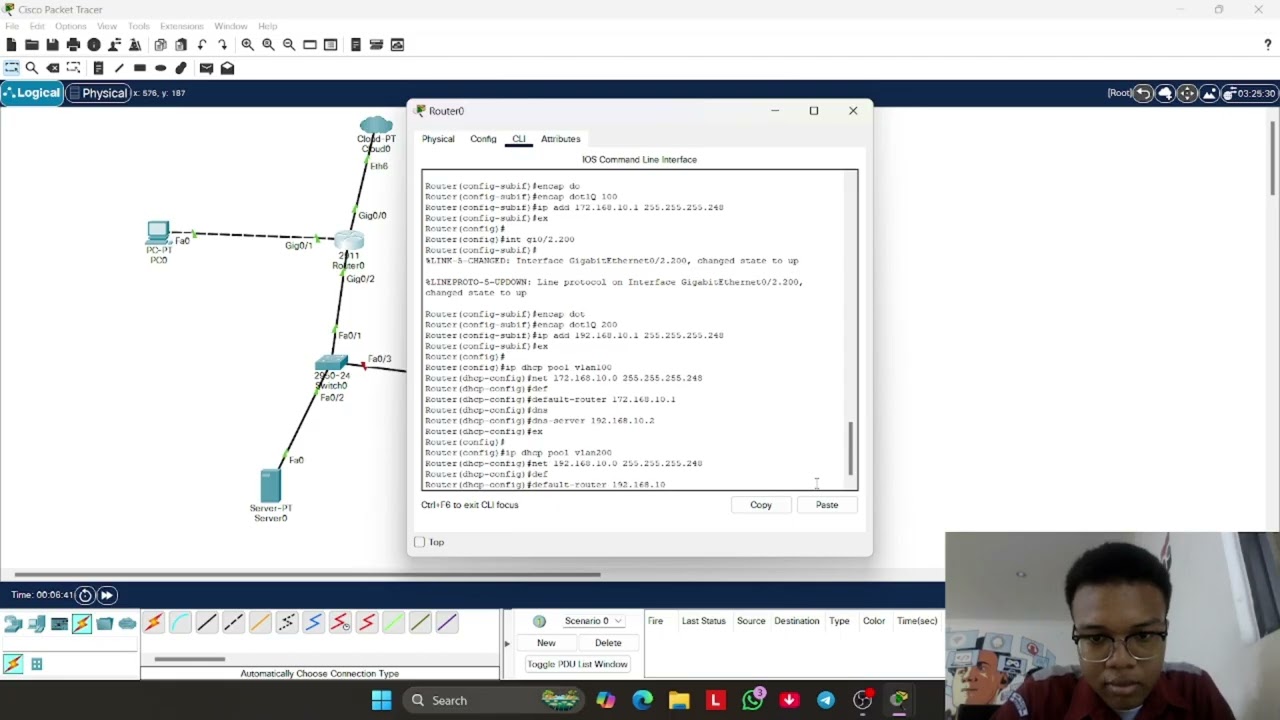Click inside the IOS CLI terminal
1280x720 pixels.
pos(634,330)
